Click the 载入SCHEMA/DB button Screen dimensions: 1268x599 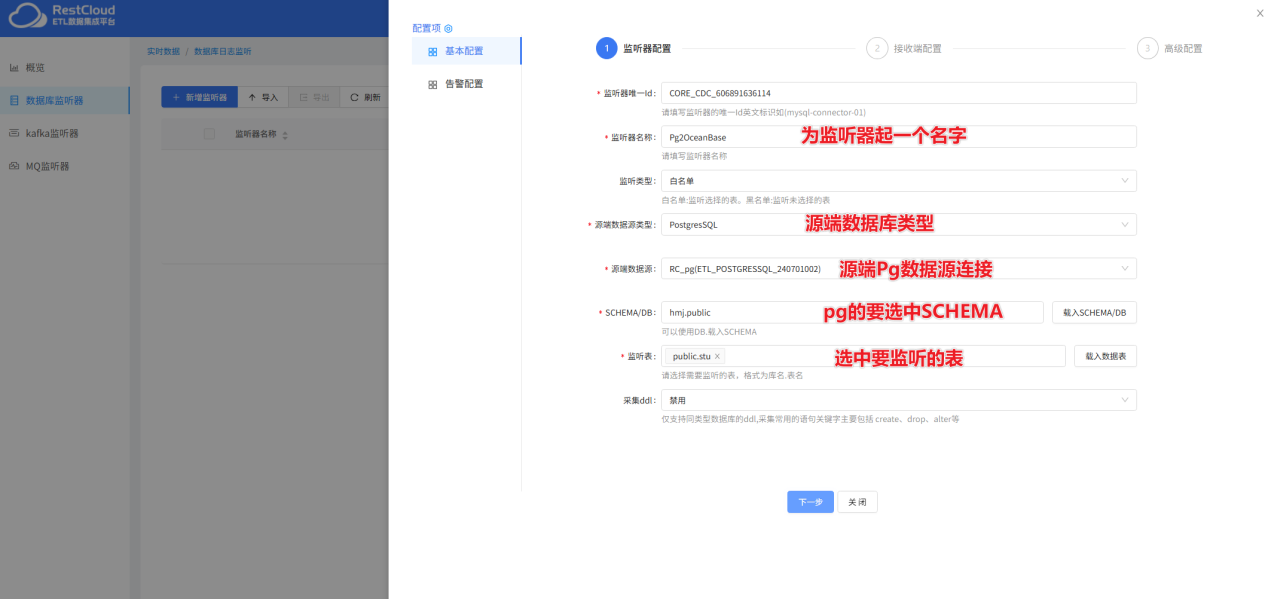1094,313
